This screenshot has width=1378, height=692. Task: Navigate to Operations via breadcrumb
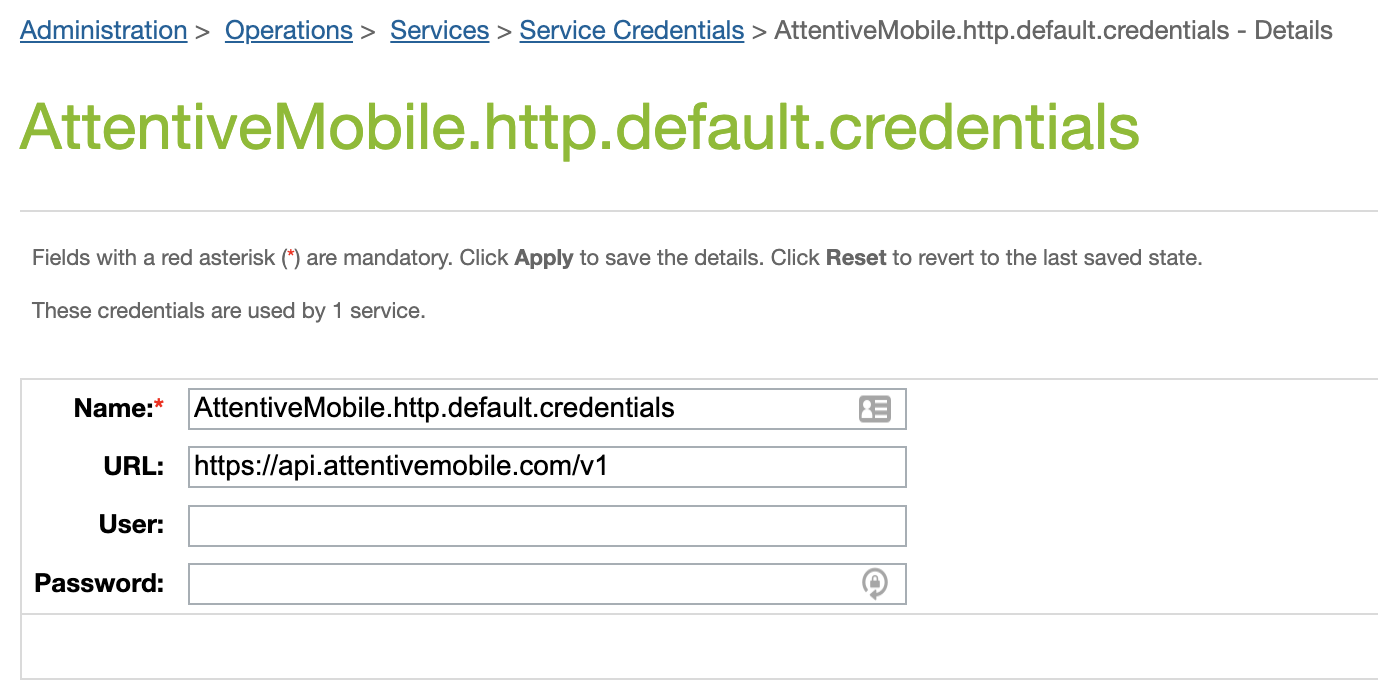tap(288, 30)
